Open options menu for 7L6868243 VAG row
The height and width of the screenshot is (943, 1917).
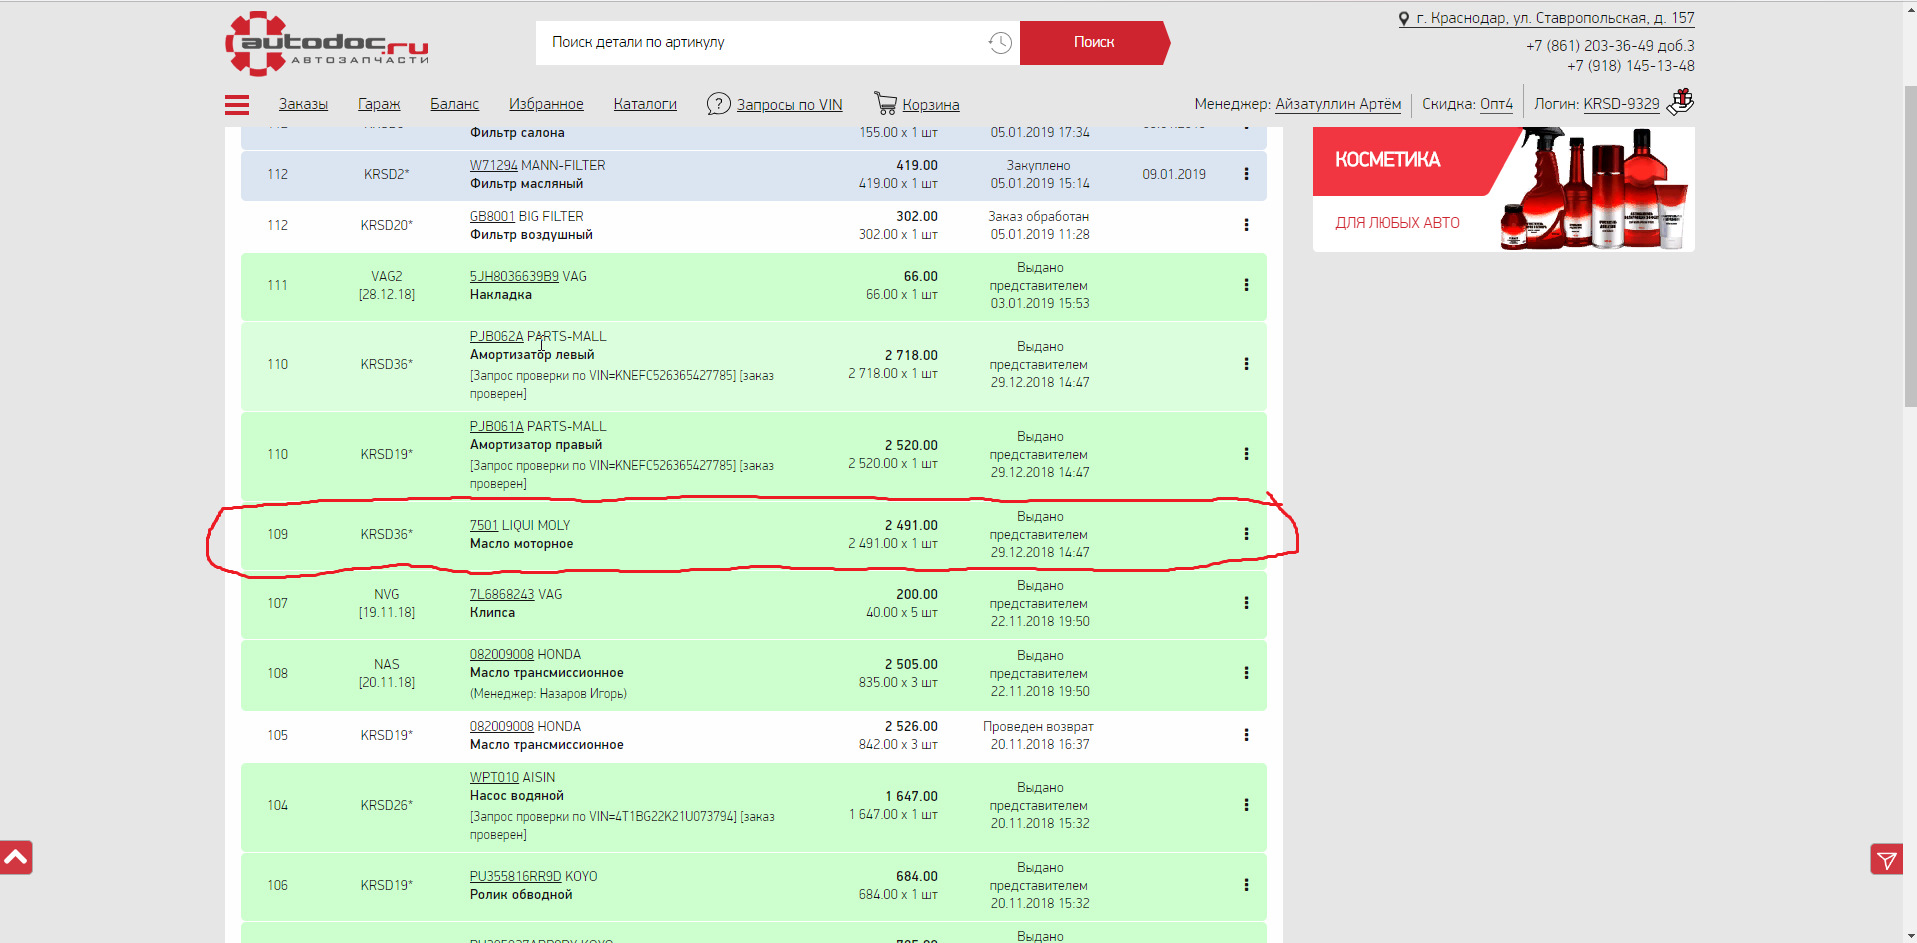(x=1246, y=603)
